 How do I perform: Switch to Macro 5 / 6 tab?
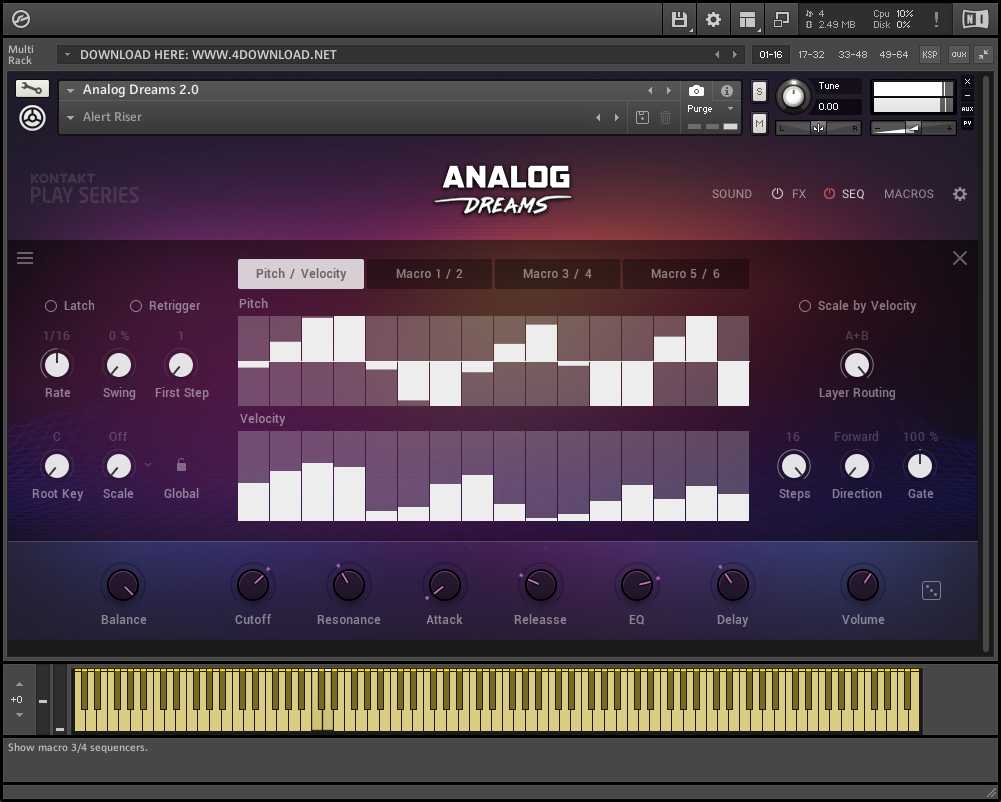point(685,274)
